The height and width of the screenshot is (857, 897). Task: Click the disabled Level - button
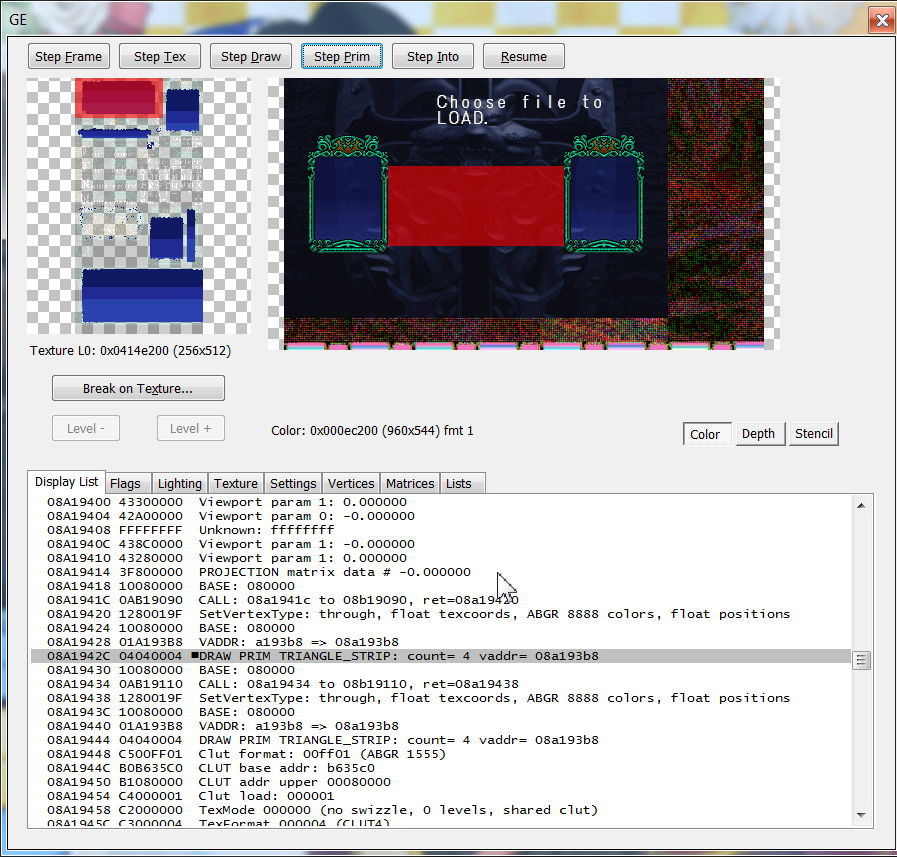pos(86,428)
